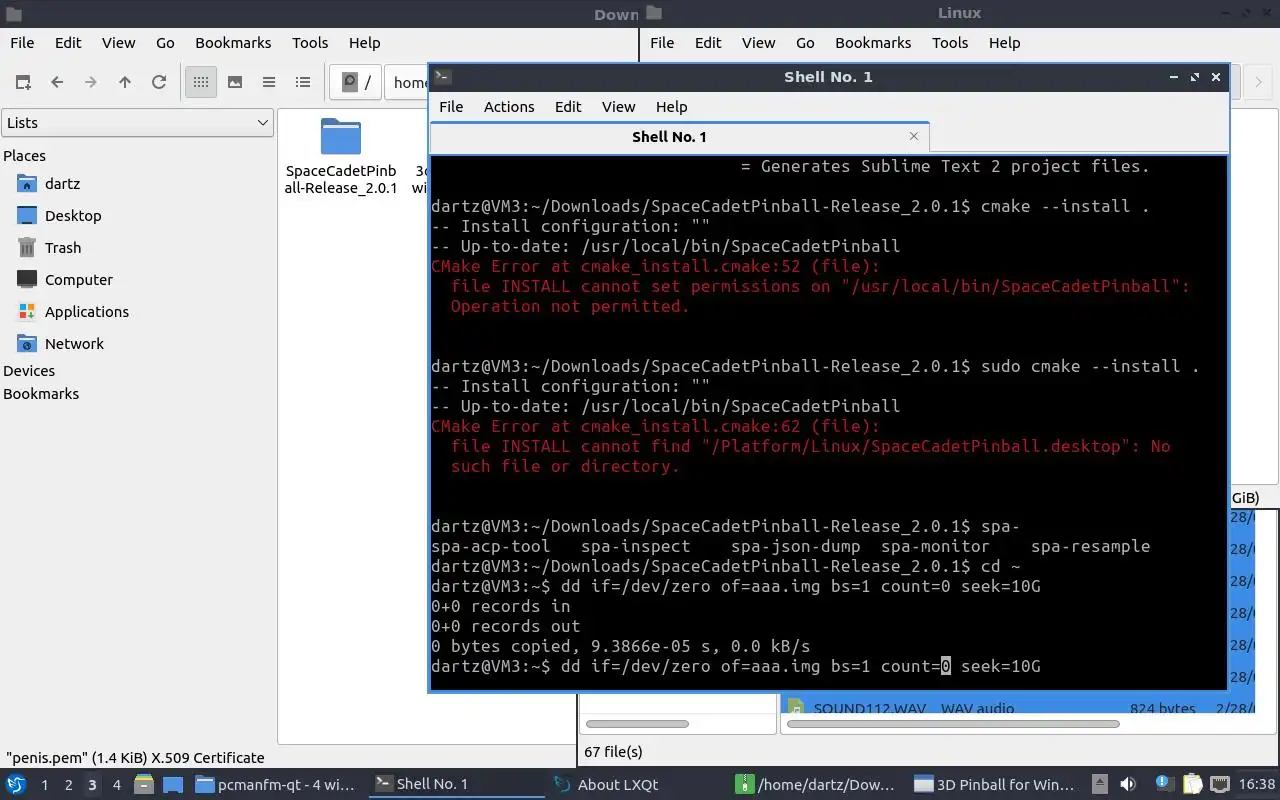Open the LXQt application menu
The image size is (1280, 800).
point(16,785)
